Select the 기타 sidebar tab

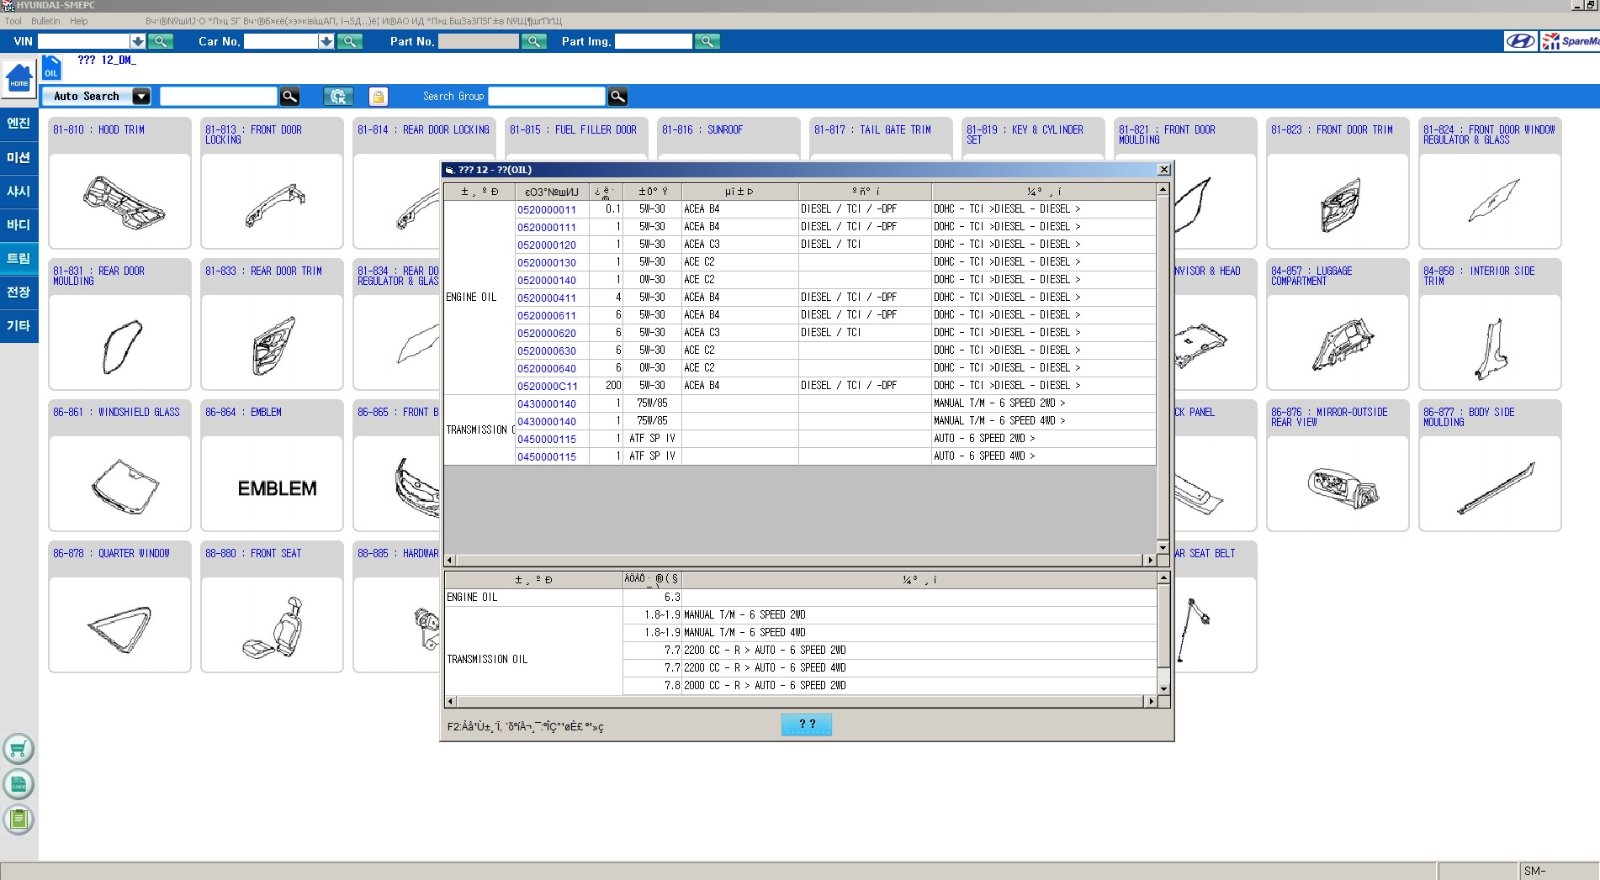click(x=19, y=326)
